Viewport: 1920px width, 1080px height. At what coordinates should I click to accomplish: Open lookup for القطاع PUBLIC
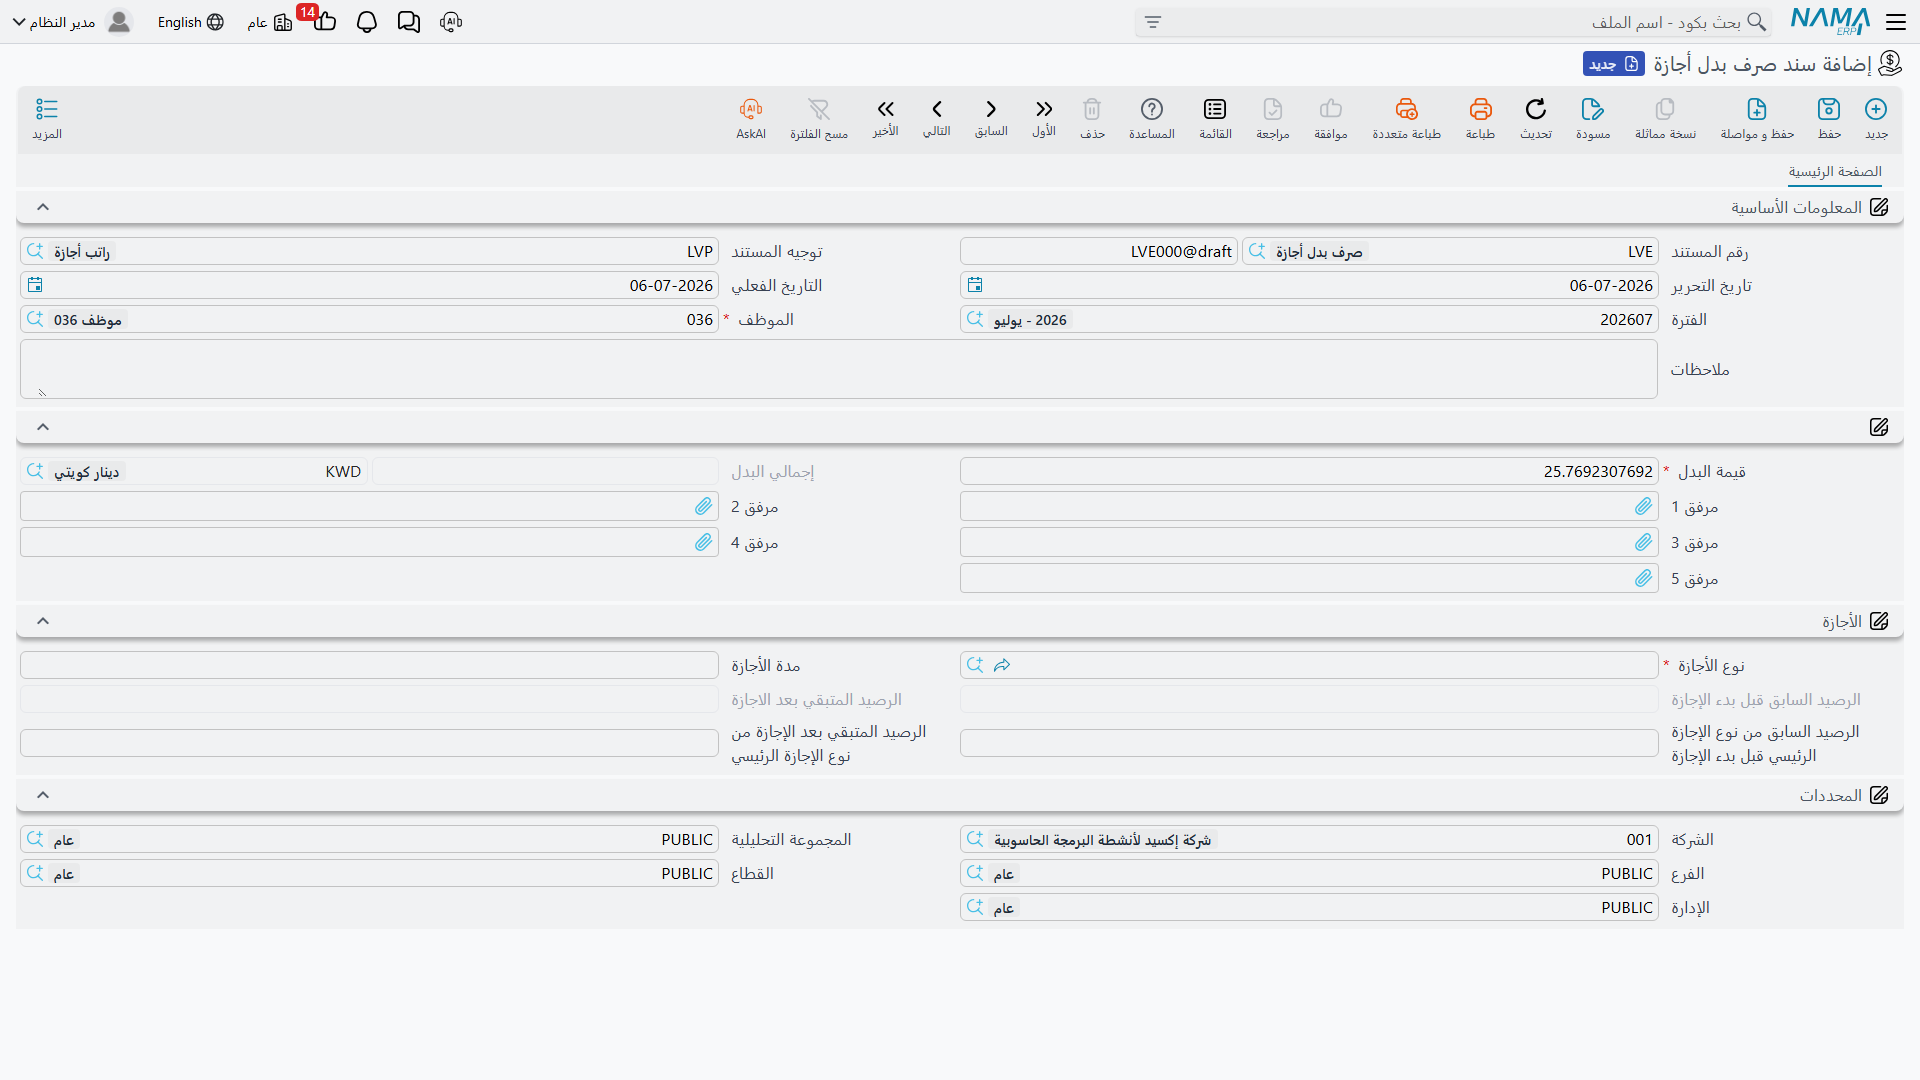tap(35, 874)
